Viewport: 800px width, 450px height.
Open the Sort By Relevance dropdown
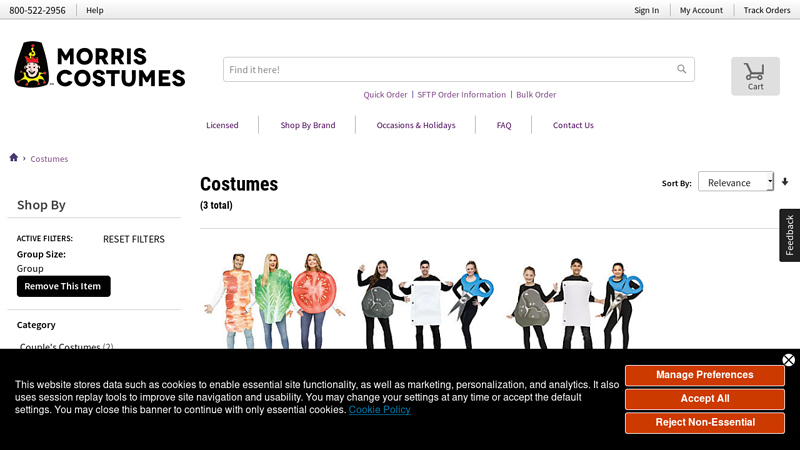pos(735,182)
